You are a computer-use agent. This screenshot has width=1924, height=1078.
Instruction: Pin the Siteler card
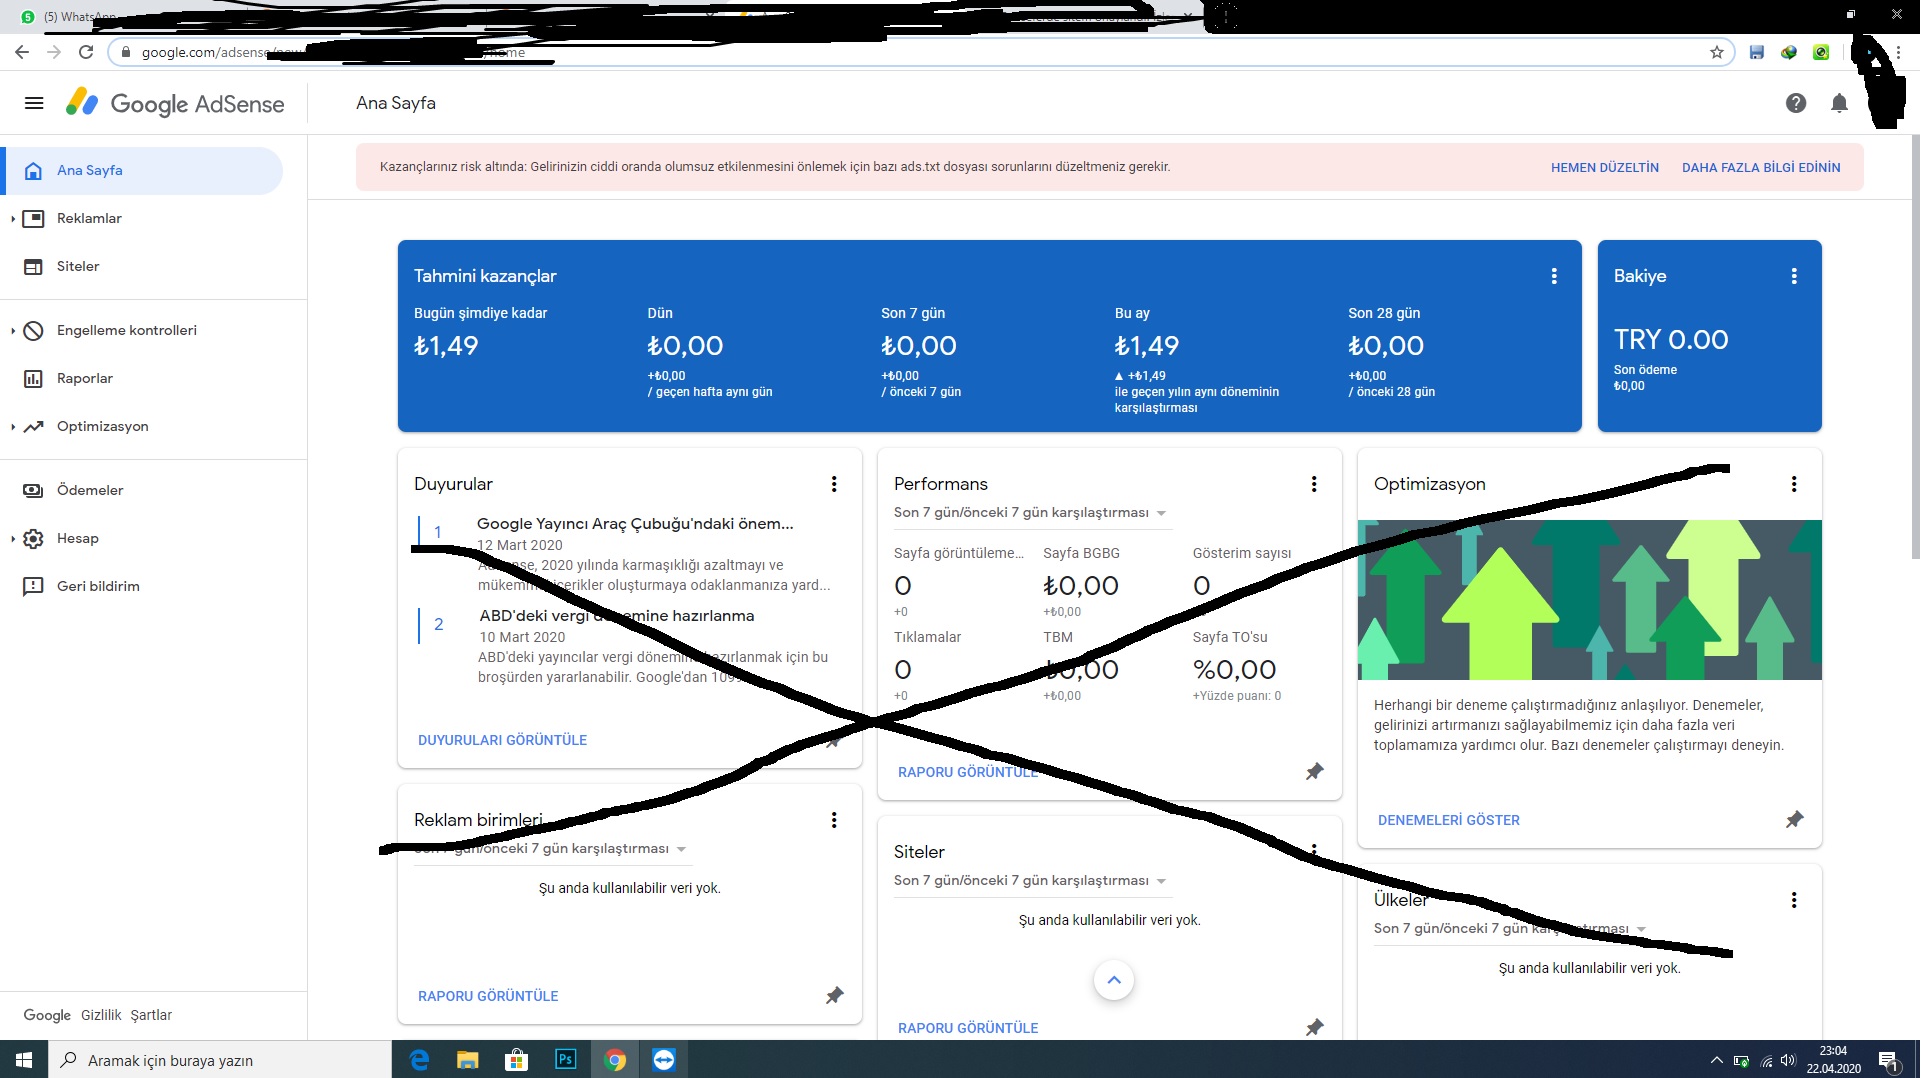(1315, 1027)
